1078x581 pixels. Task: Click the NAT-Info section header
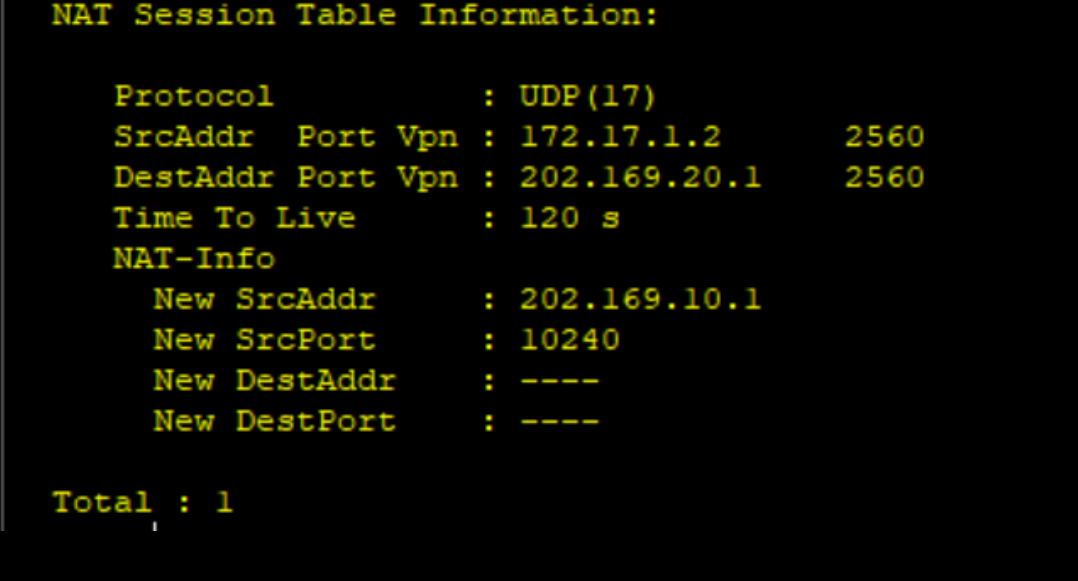(x=193, y=259)
